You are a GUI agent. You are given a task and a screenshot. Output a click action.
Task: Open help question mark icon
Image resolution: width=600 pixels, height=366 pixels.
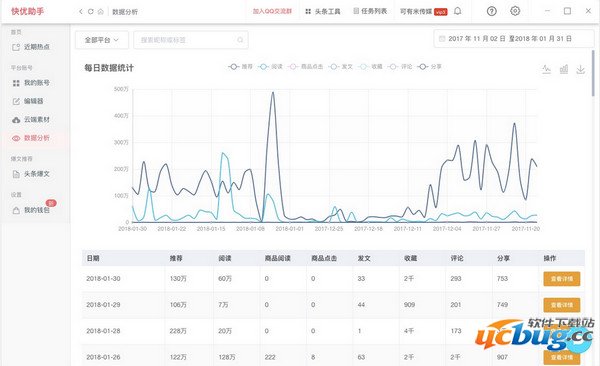point(492,11)
